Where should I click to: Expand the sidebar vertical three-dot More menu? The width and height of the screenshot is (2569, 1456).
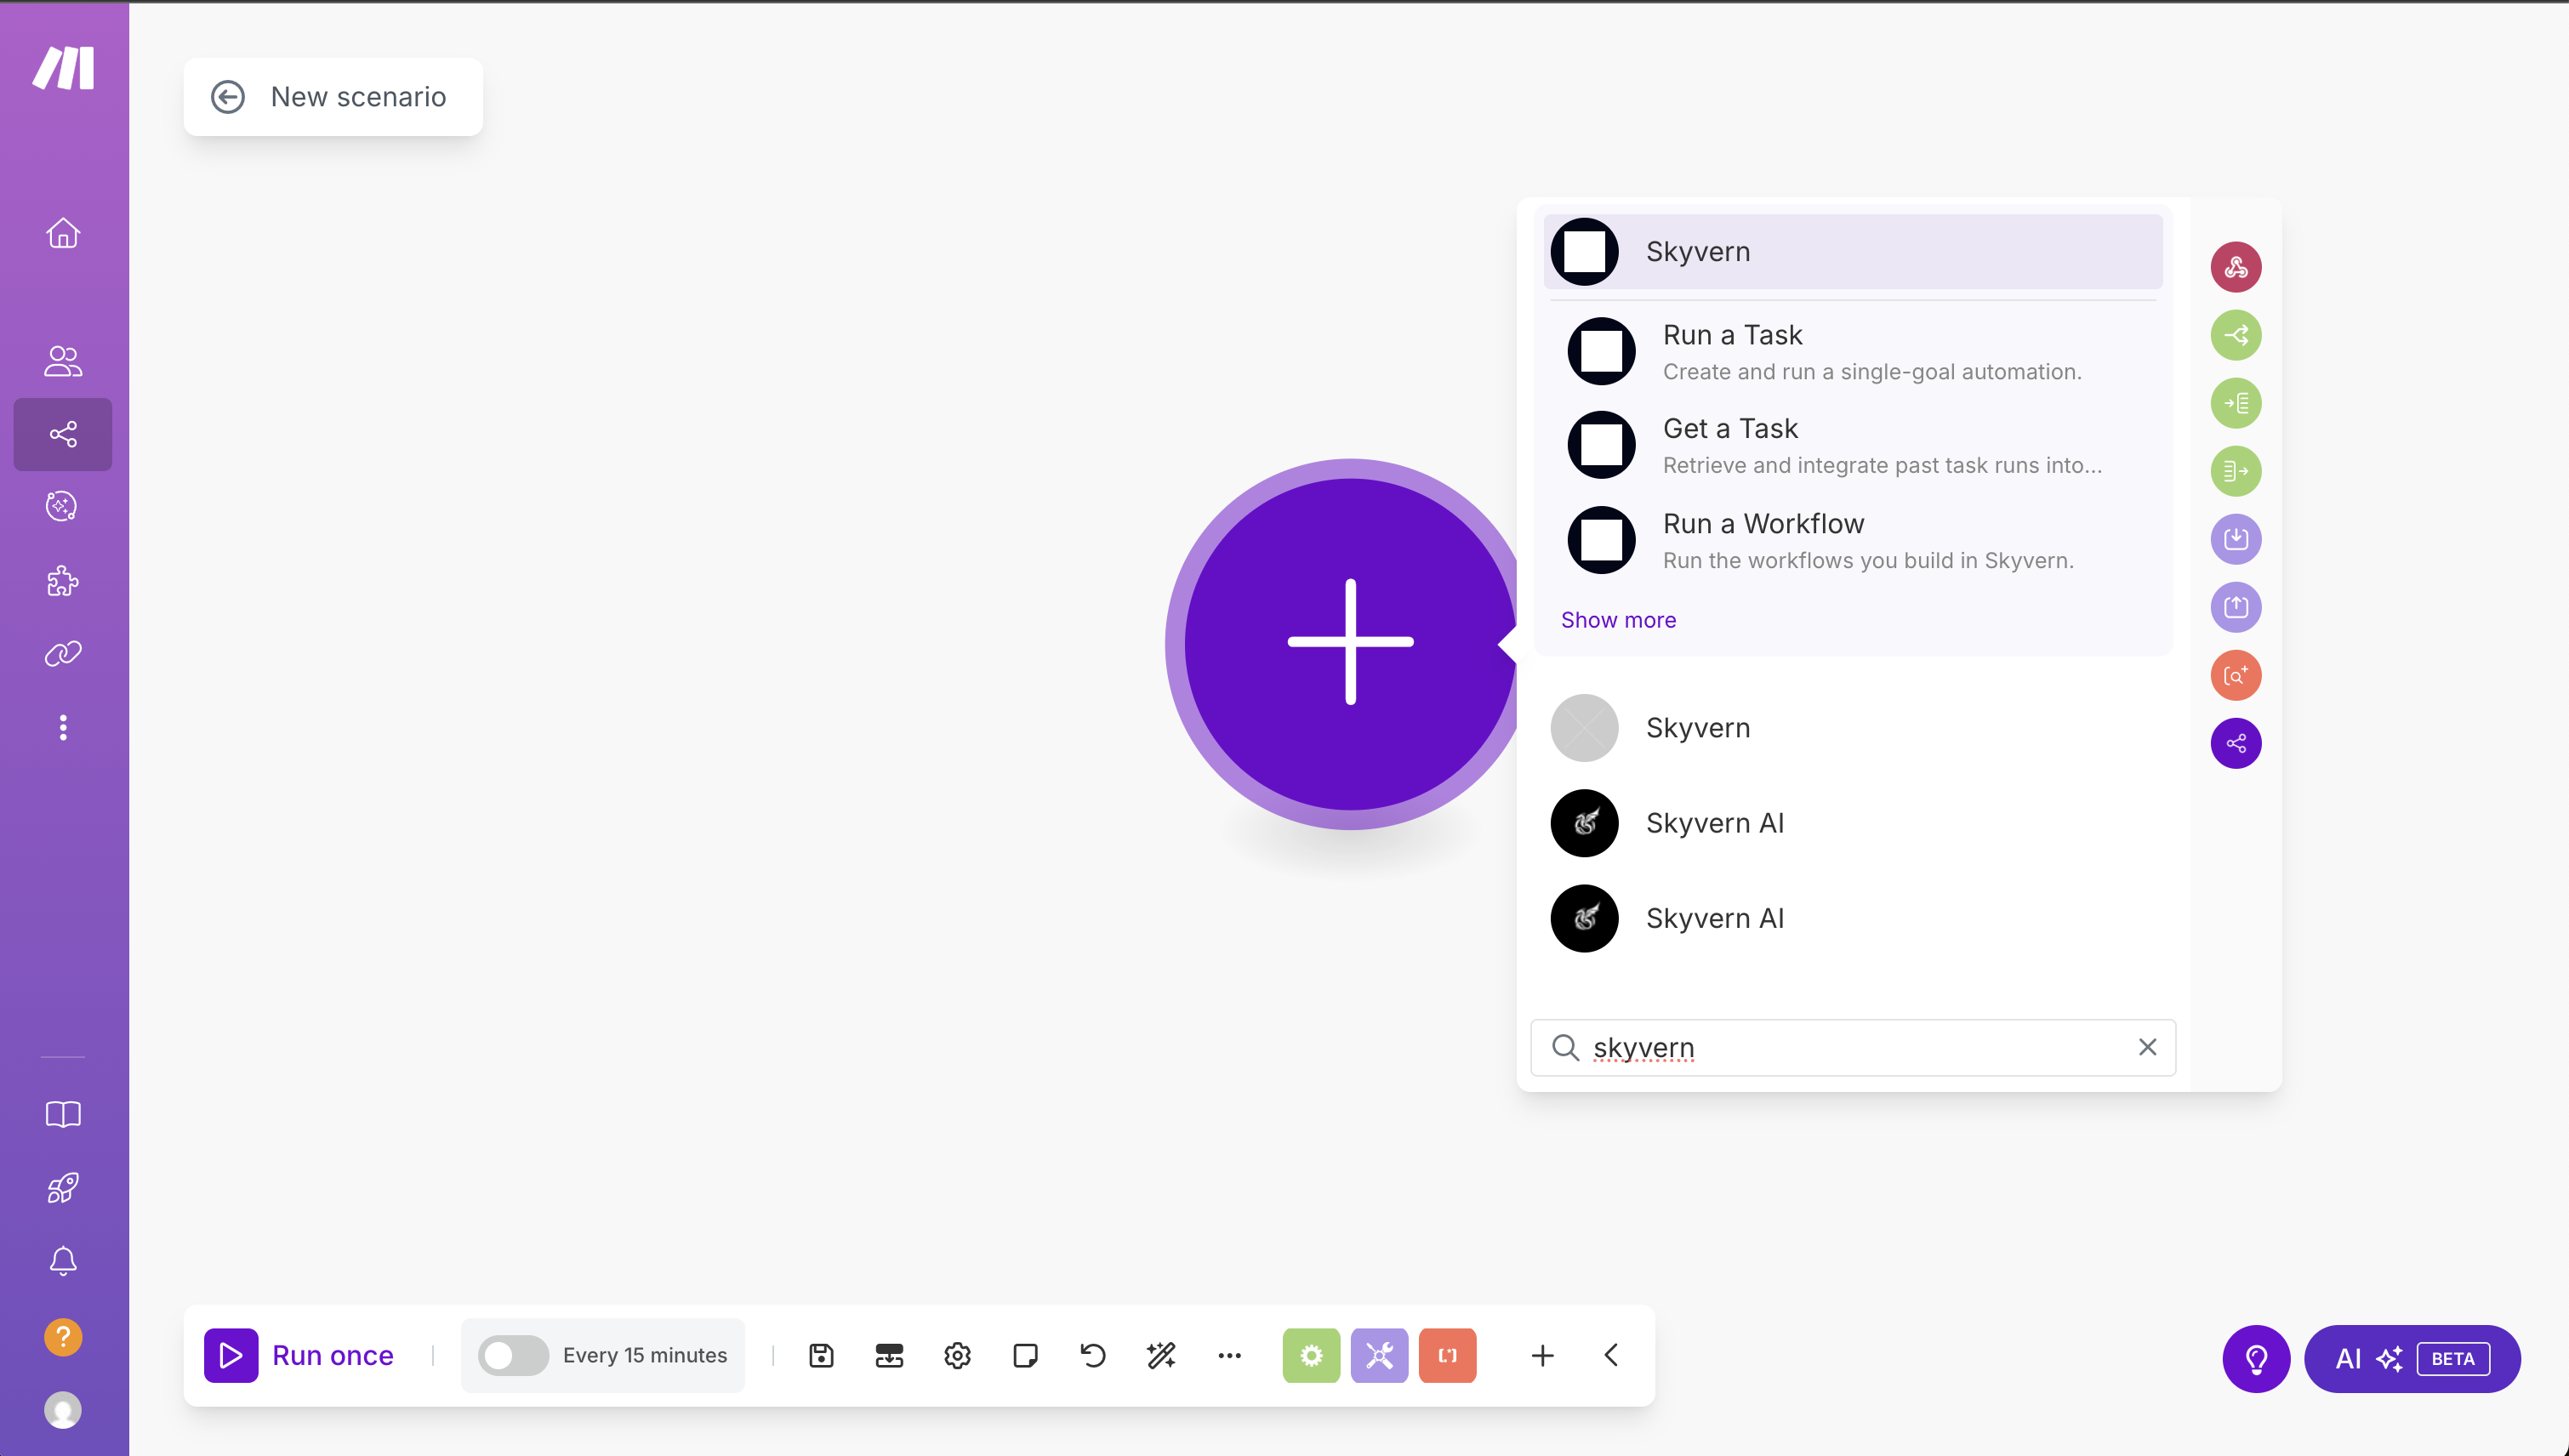click(x=63, y=727)
